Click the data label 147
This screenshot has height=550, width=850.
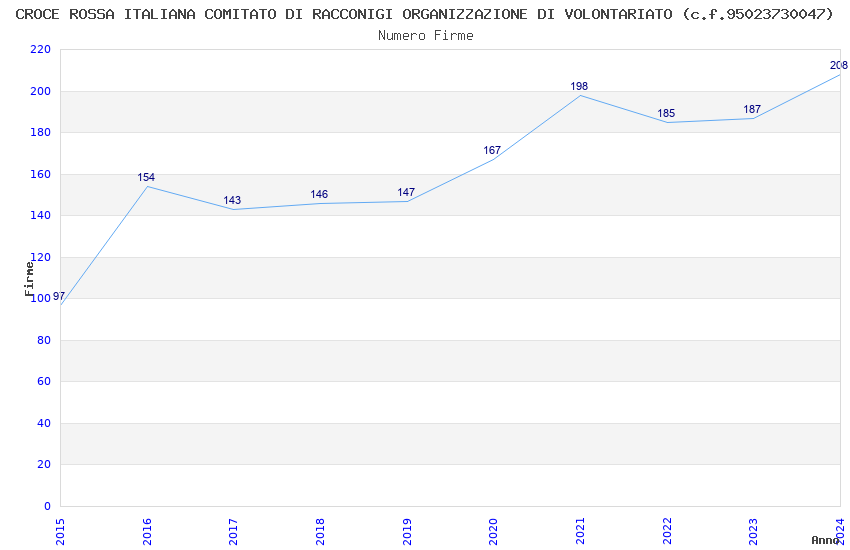pos(406,192)
